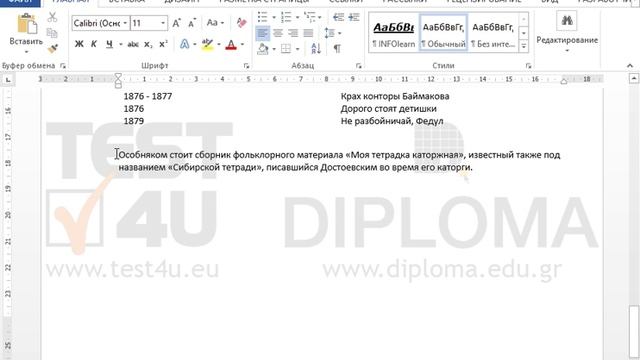The image size is (640, 360).
Task: Toggle underline formatting (Ч)
Action: click(109, 44)
